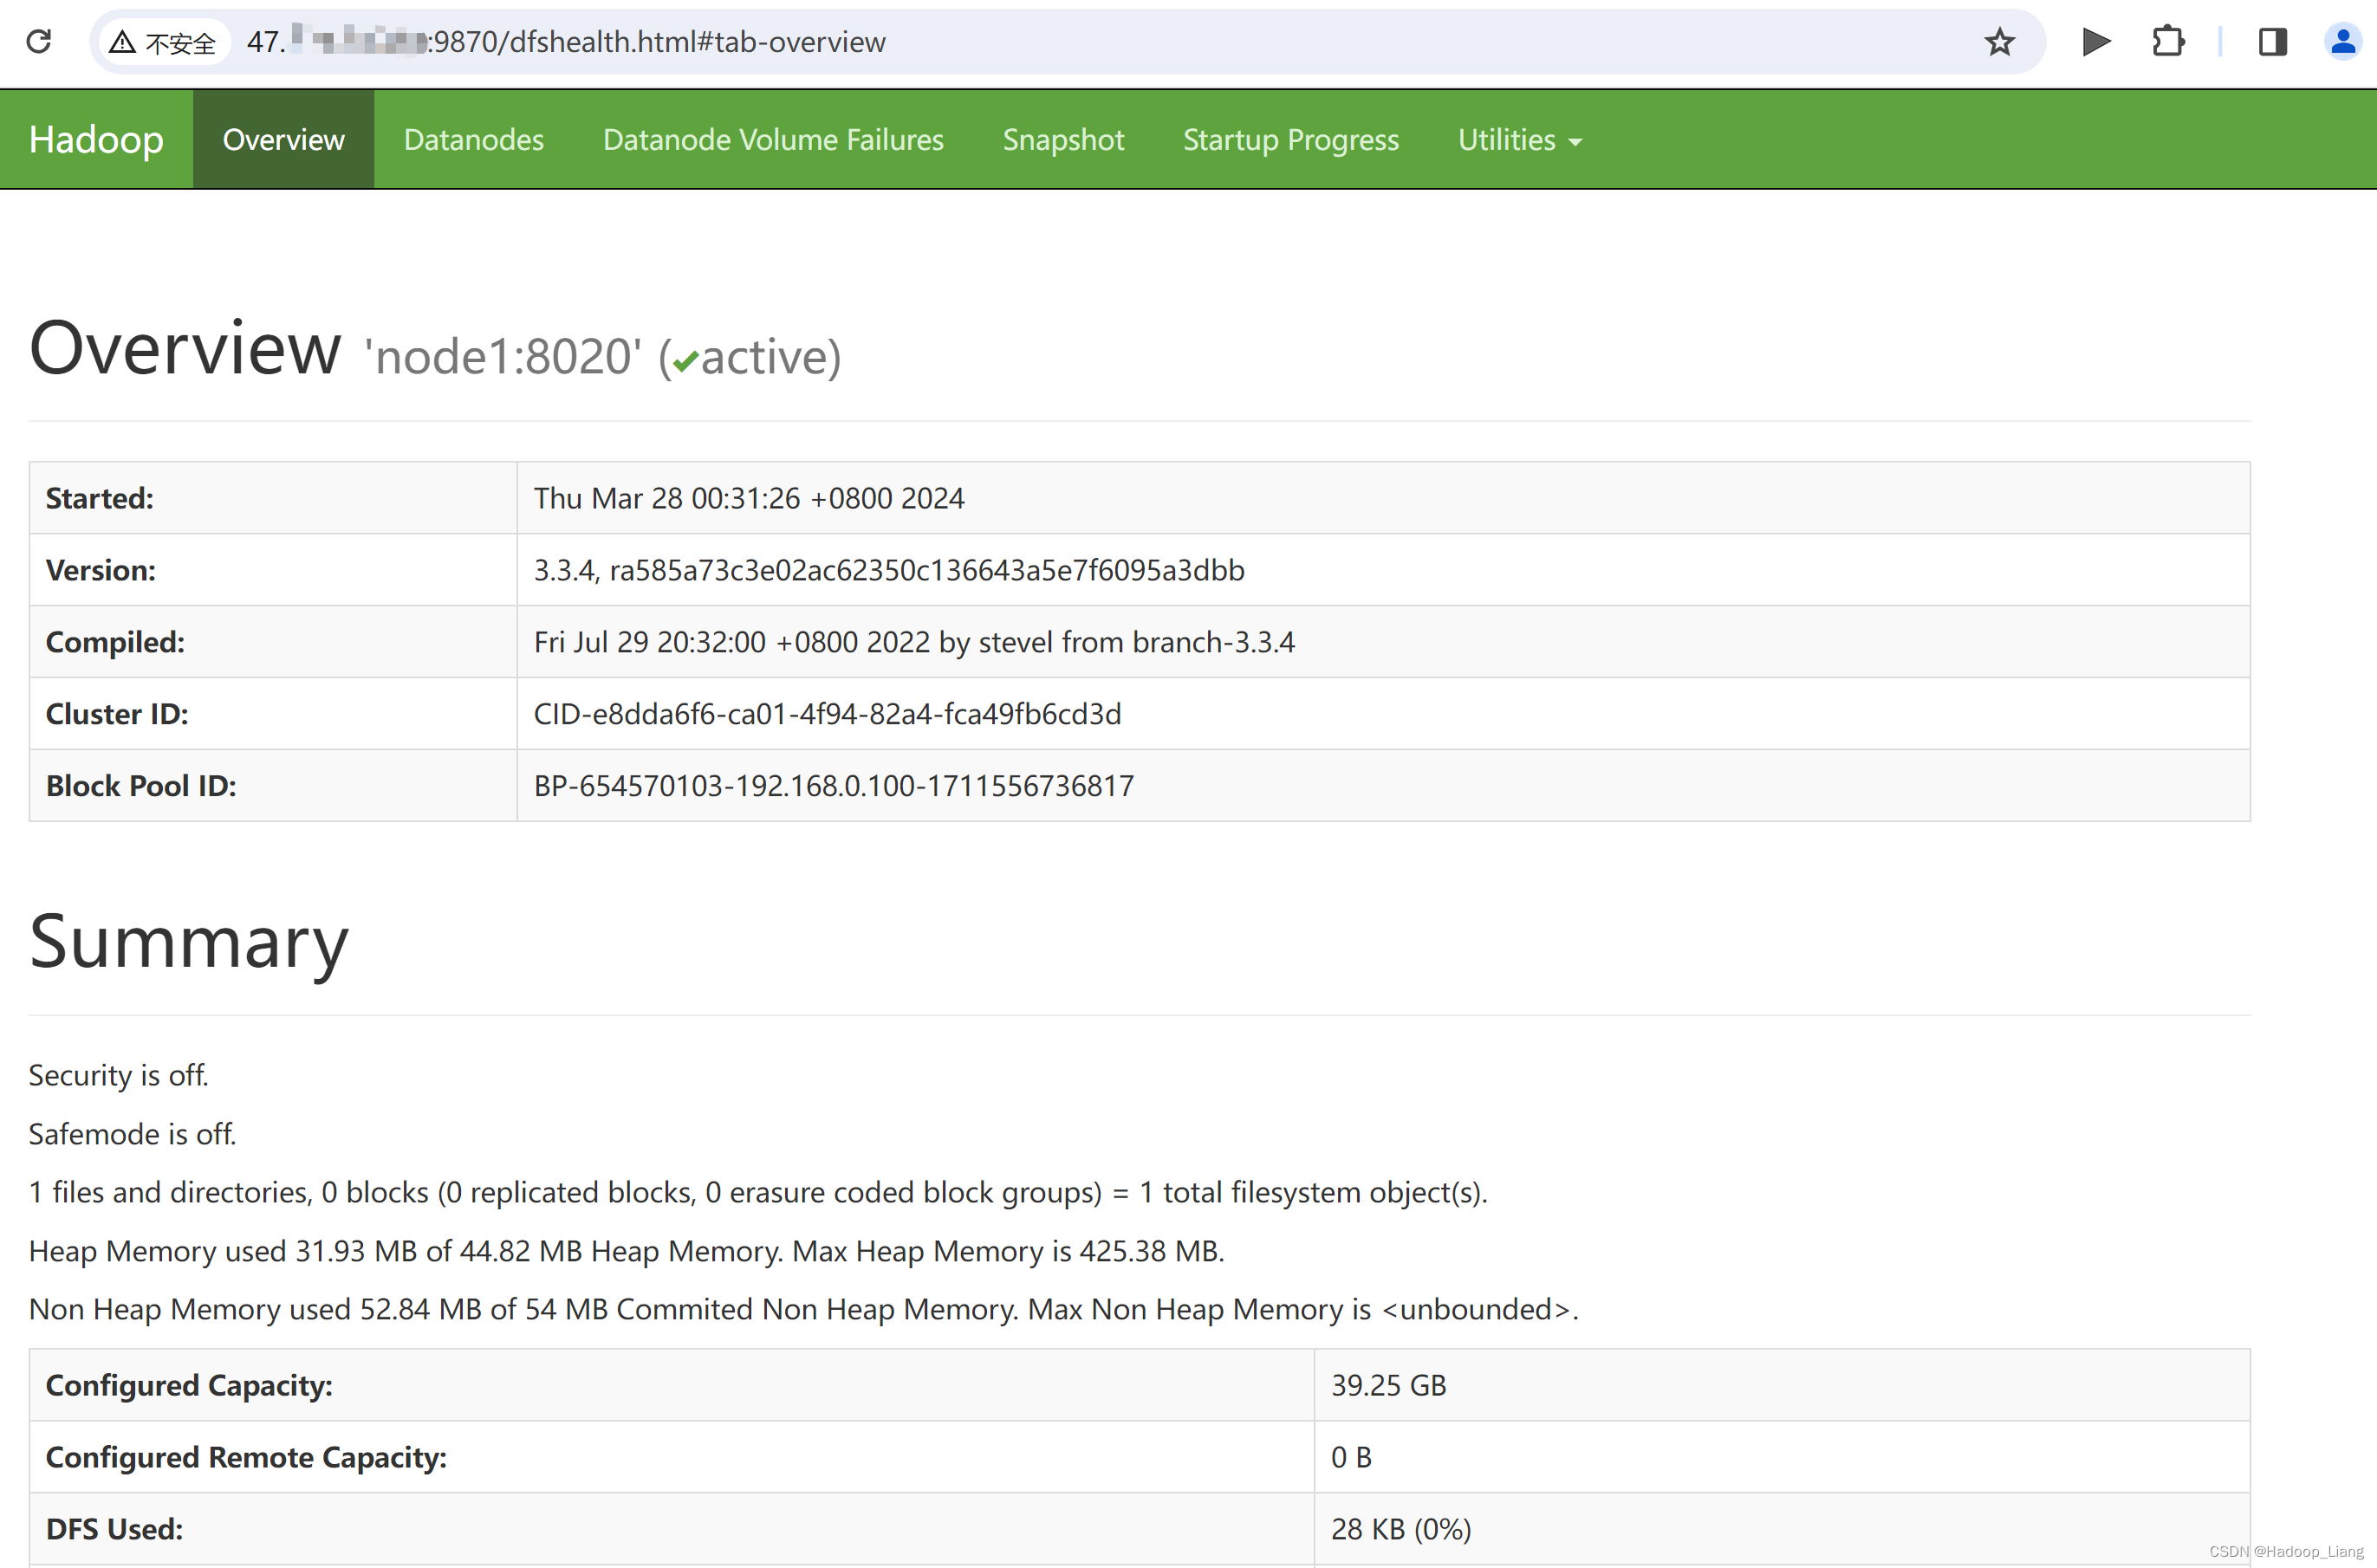Click the 'Configured Remote Capacity:' label
Image resolution: width=2377 pixels, height=1568 pixels.
point(246,1457)
